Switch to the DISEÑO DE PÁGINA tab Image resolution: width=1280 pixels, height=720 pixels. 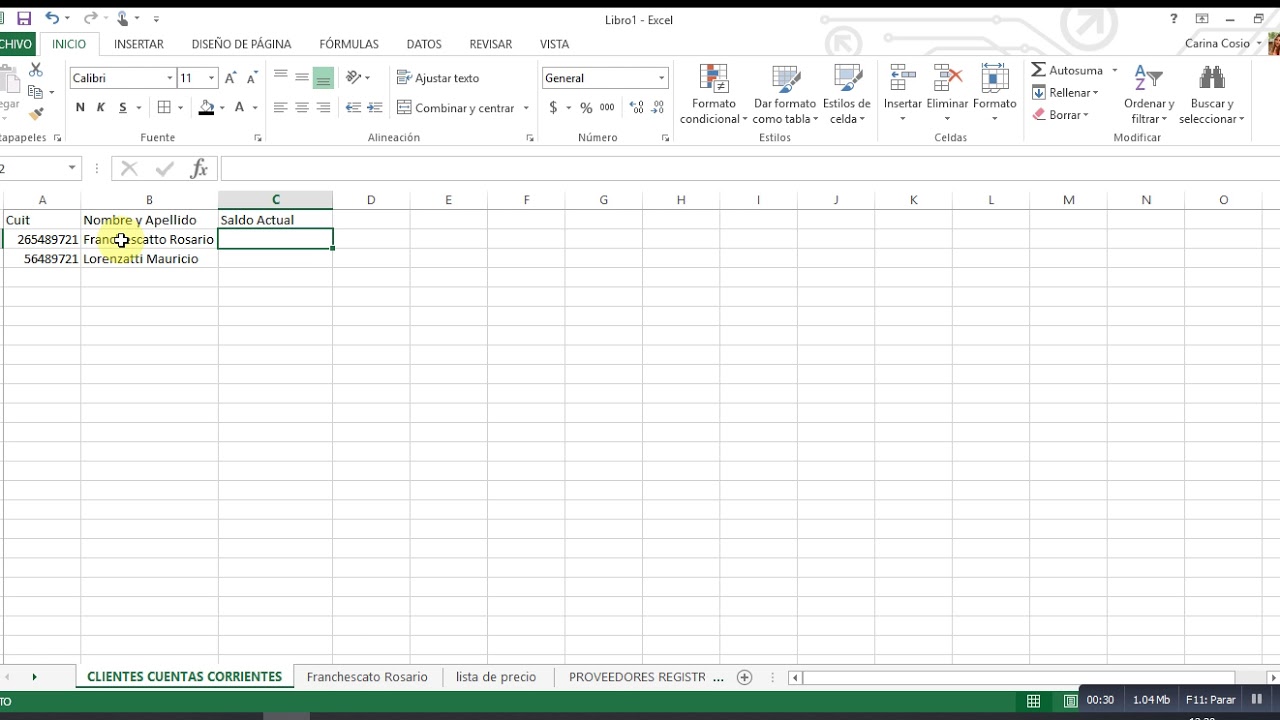point(241,44)
